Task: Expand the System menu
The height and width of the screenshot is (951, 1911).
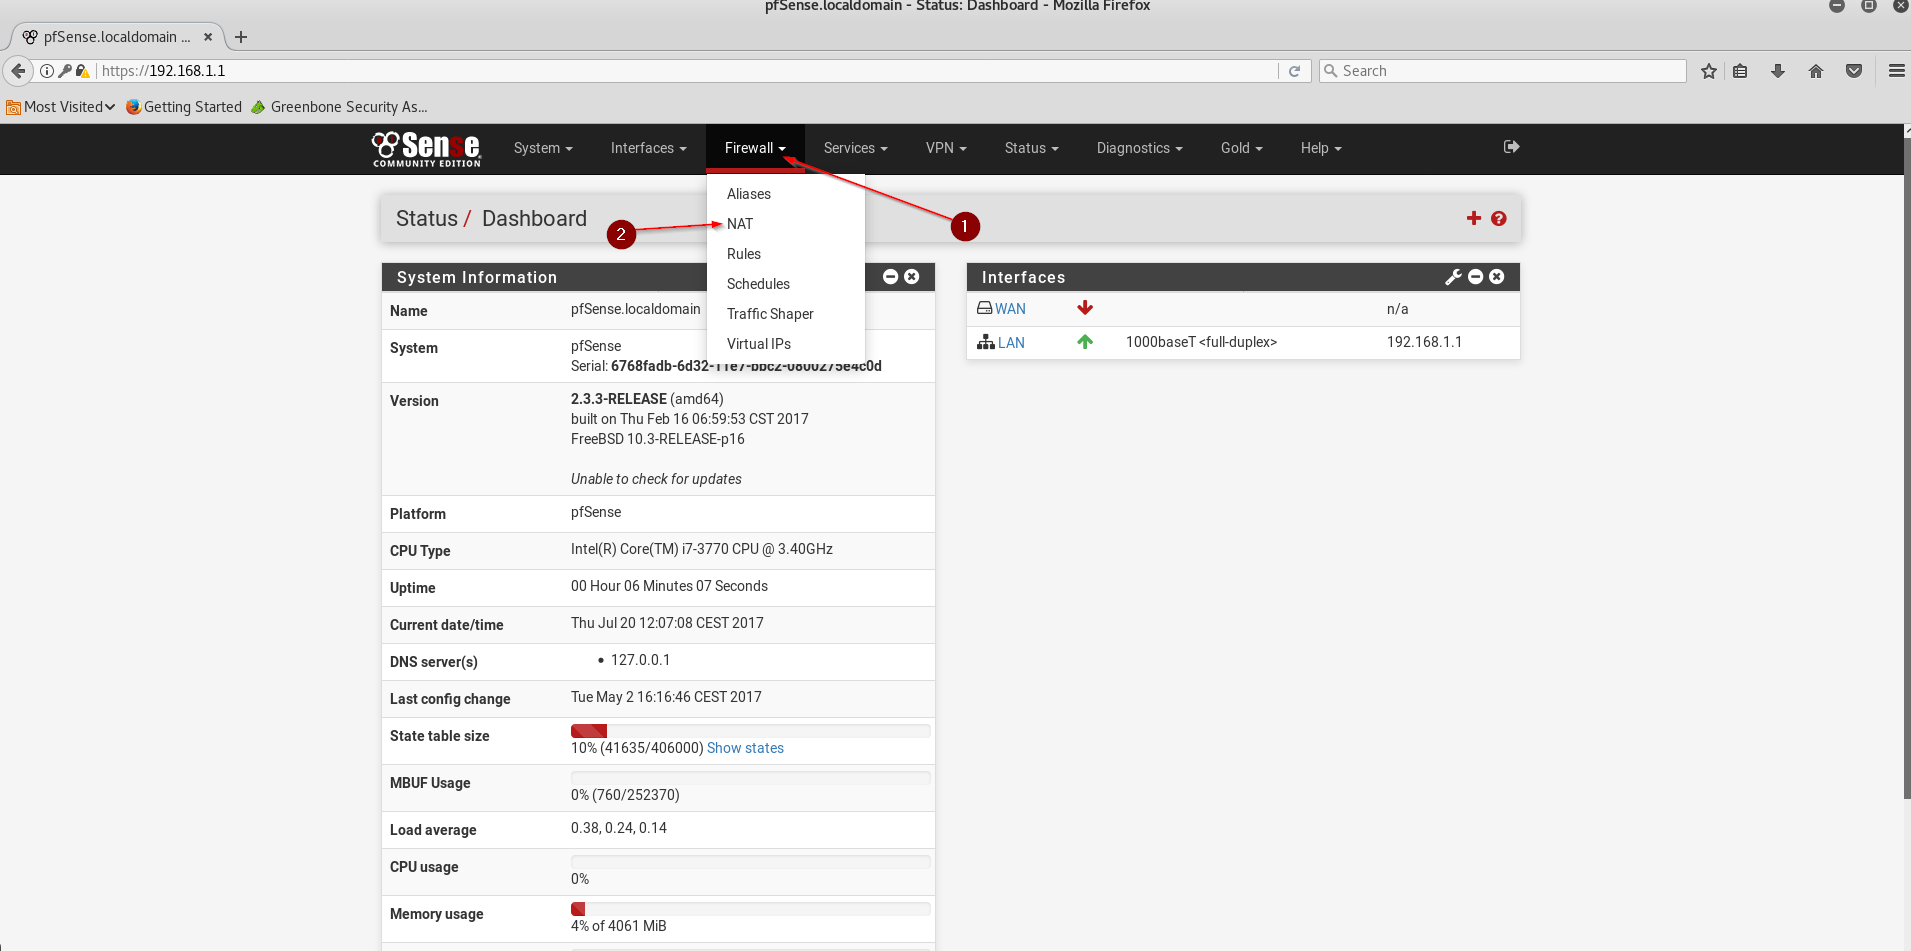Action: (543, 148)
